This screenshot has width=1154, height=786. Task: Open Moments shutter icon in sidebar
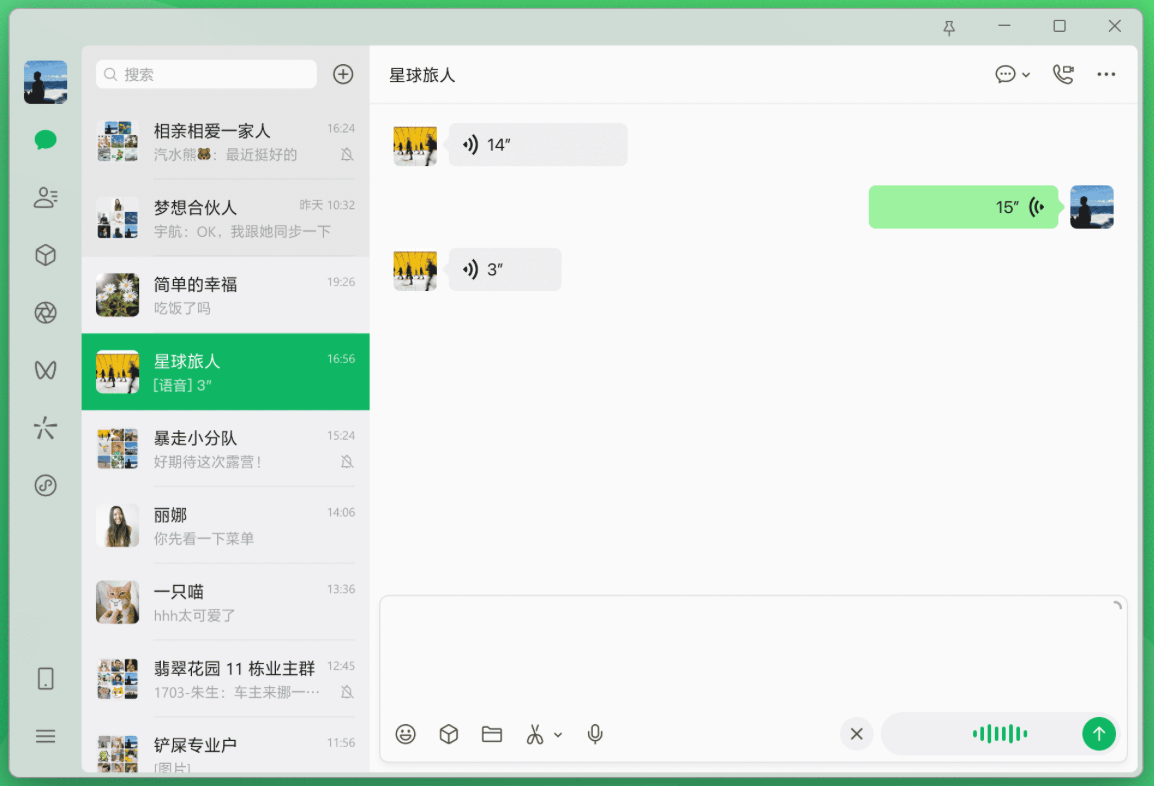click(46, 313)
